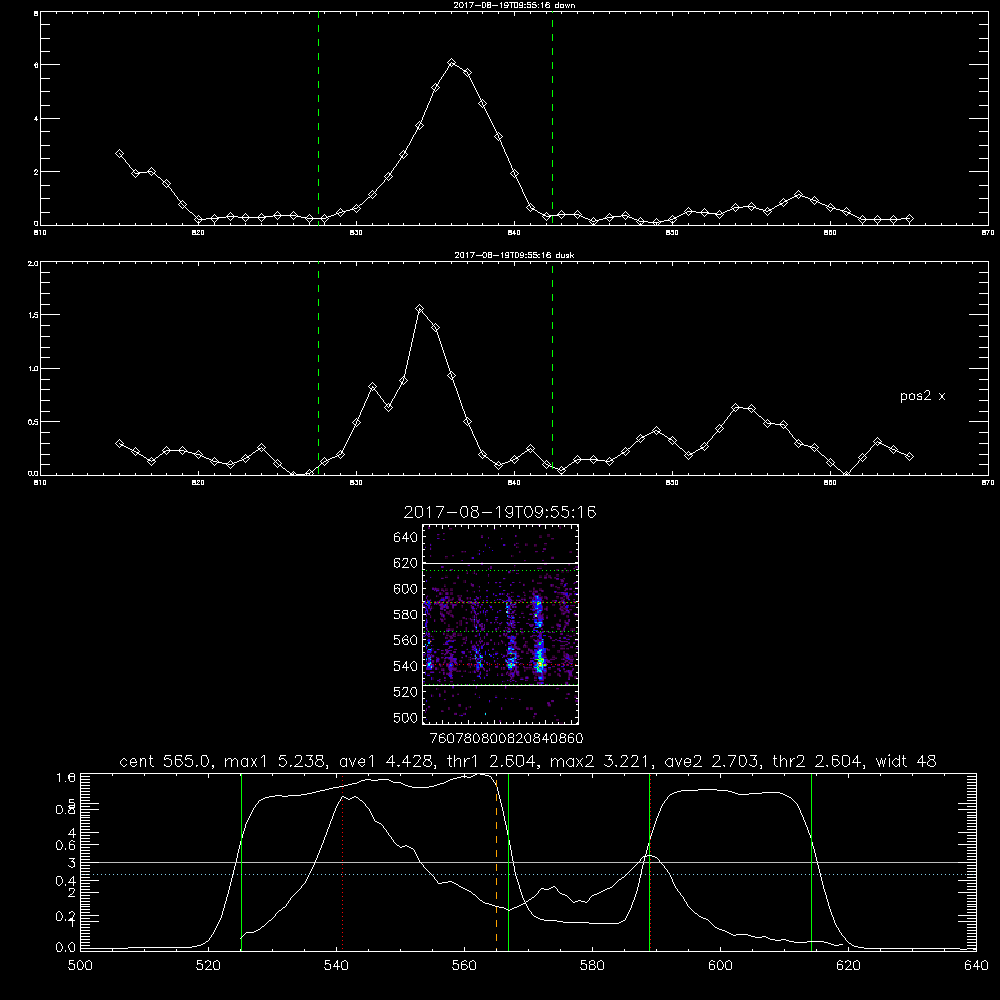Click the spectrogram title '2017-08-19T09:55:16'
Image resolution: width=1000 pixels, height=1000 pixels.
pos(500,512)
